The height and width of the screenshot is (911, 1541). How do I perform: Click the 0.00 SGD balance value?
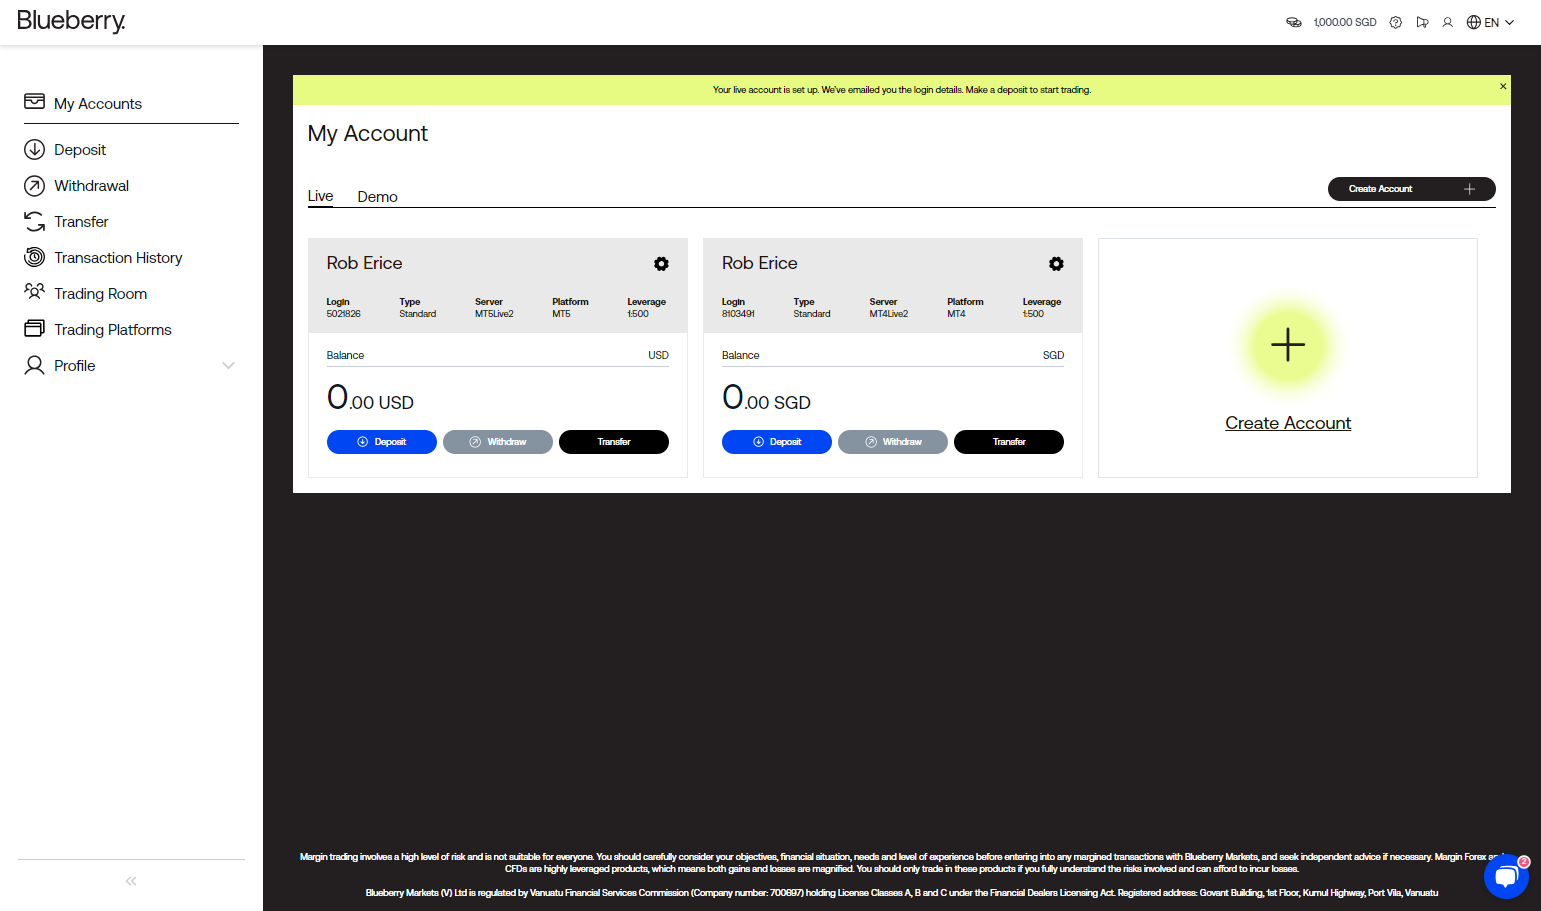coord(766,398)
